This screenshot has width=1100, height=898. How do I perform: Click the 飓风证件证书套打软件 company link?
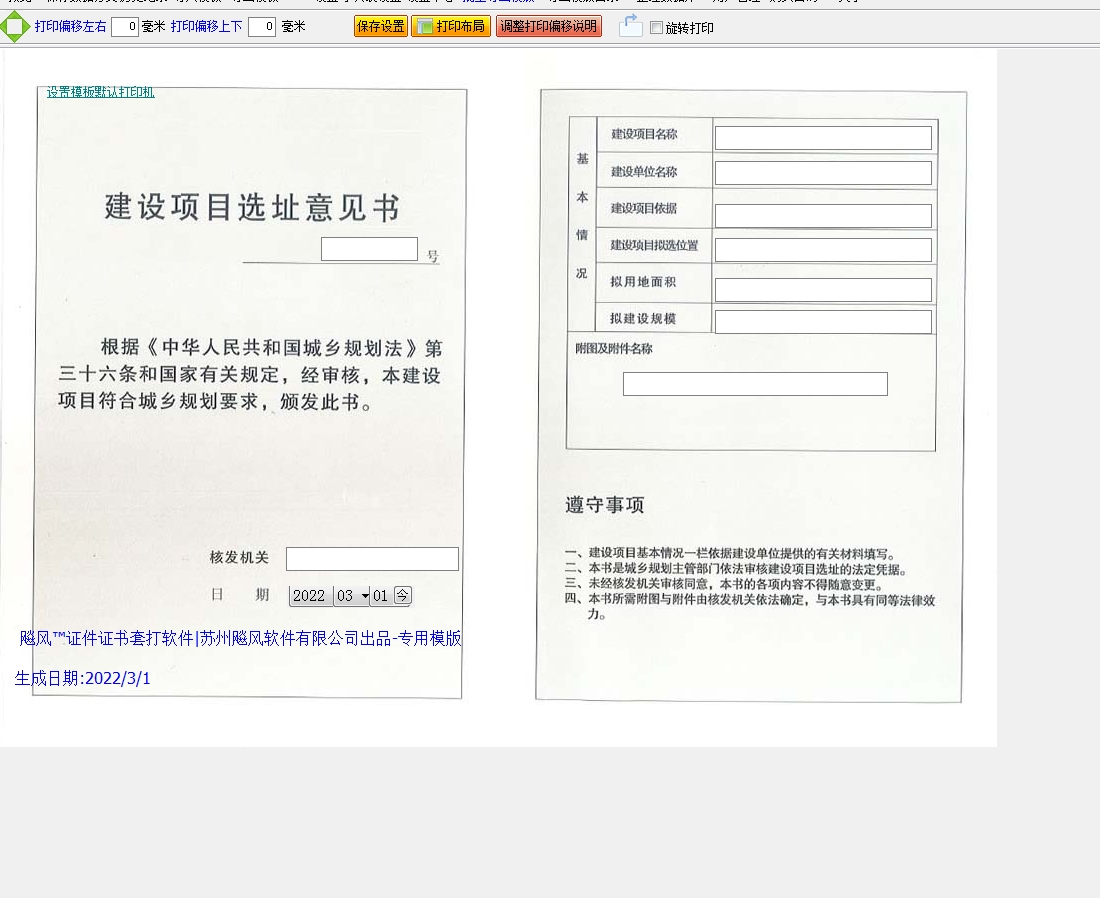(x=240, y=638)
